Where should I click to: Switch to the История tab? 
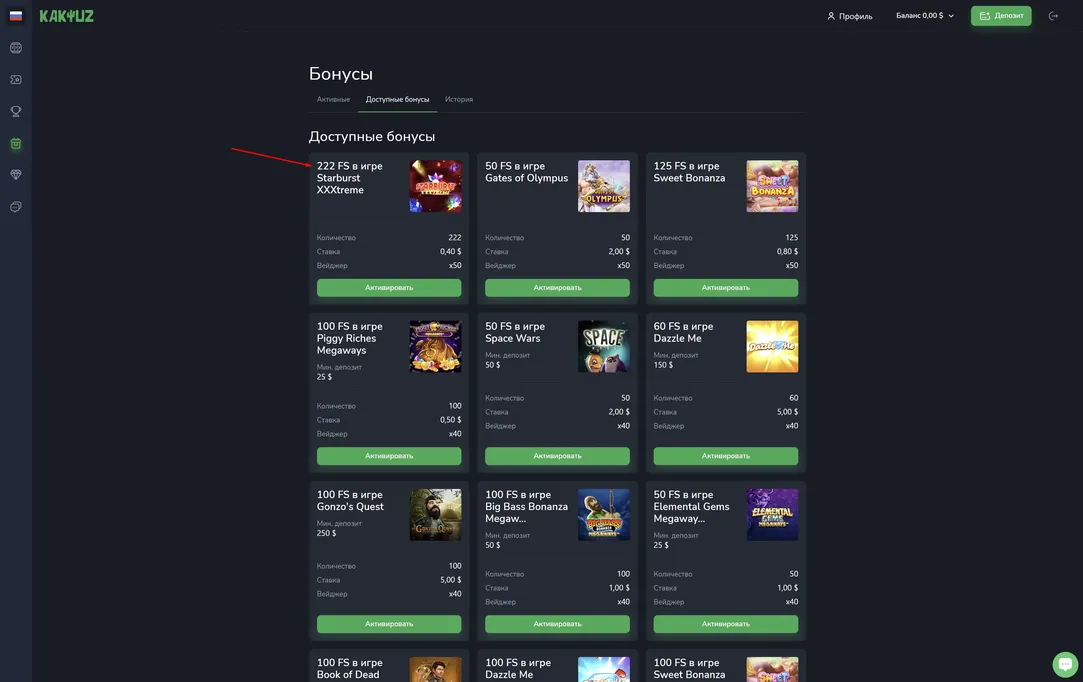click(x=459, y=100)
